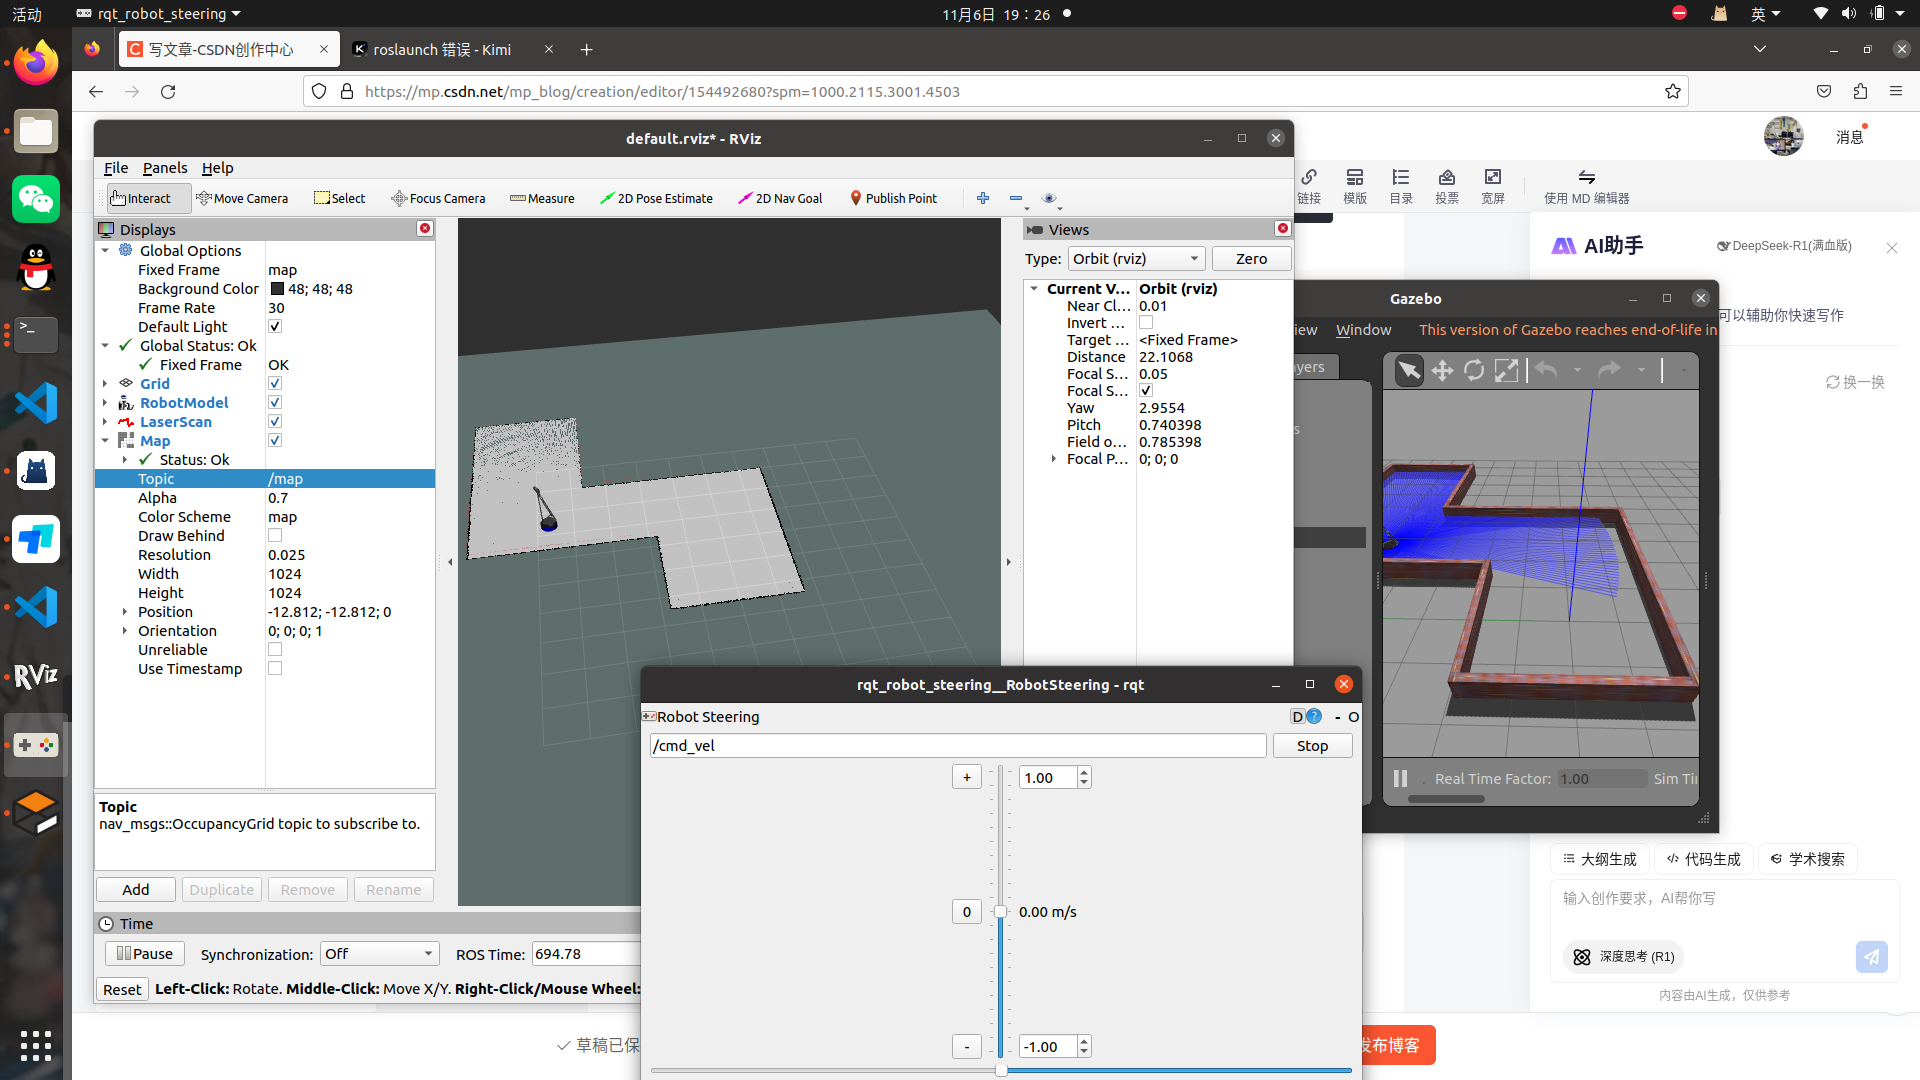Click the Zero button in Views

pyautogui.click(x=1250, y=259)
